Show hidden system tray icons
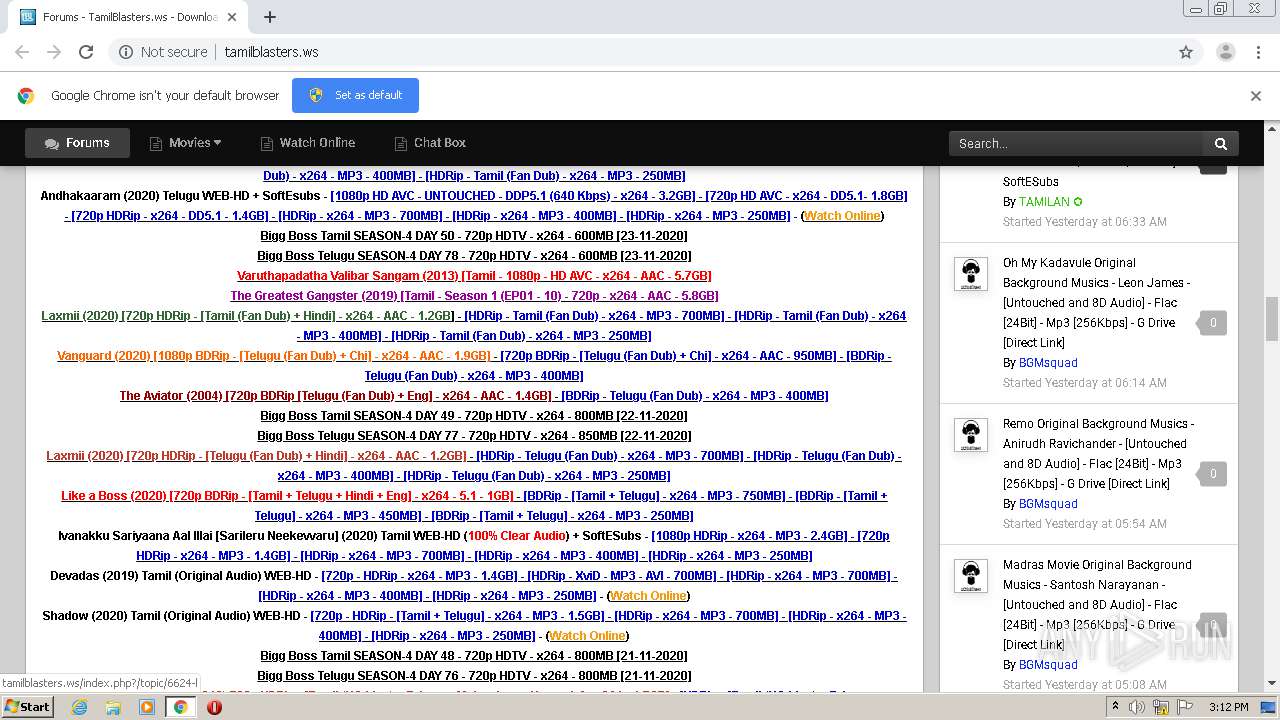1280x720 pixels. pyautogui.click(x=1115, y=707)
